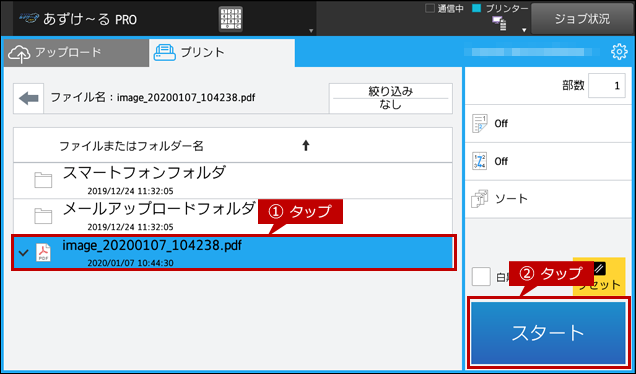Switch to the プリント tab
Viewport: 636px width, 374px height.
tap(222, 53)
